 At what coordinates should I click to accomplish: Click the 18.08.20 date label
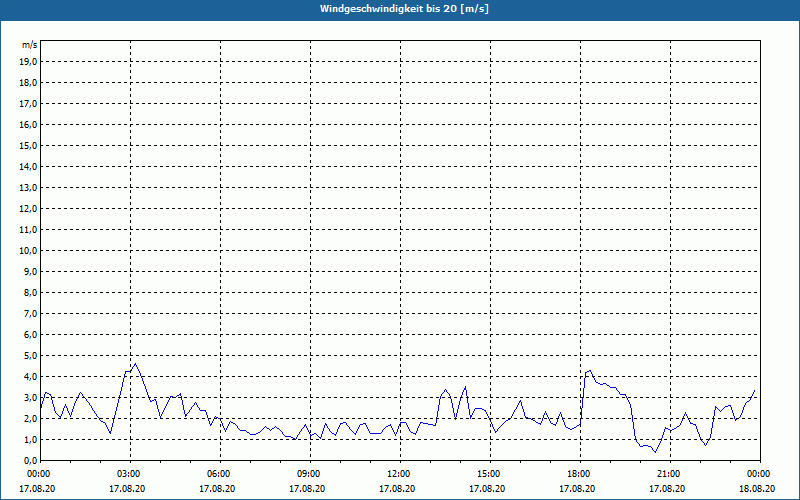click(757, 489)
